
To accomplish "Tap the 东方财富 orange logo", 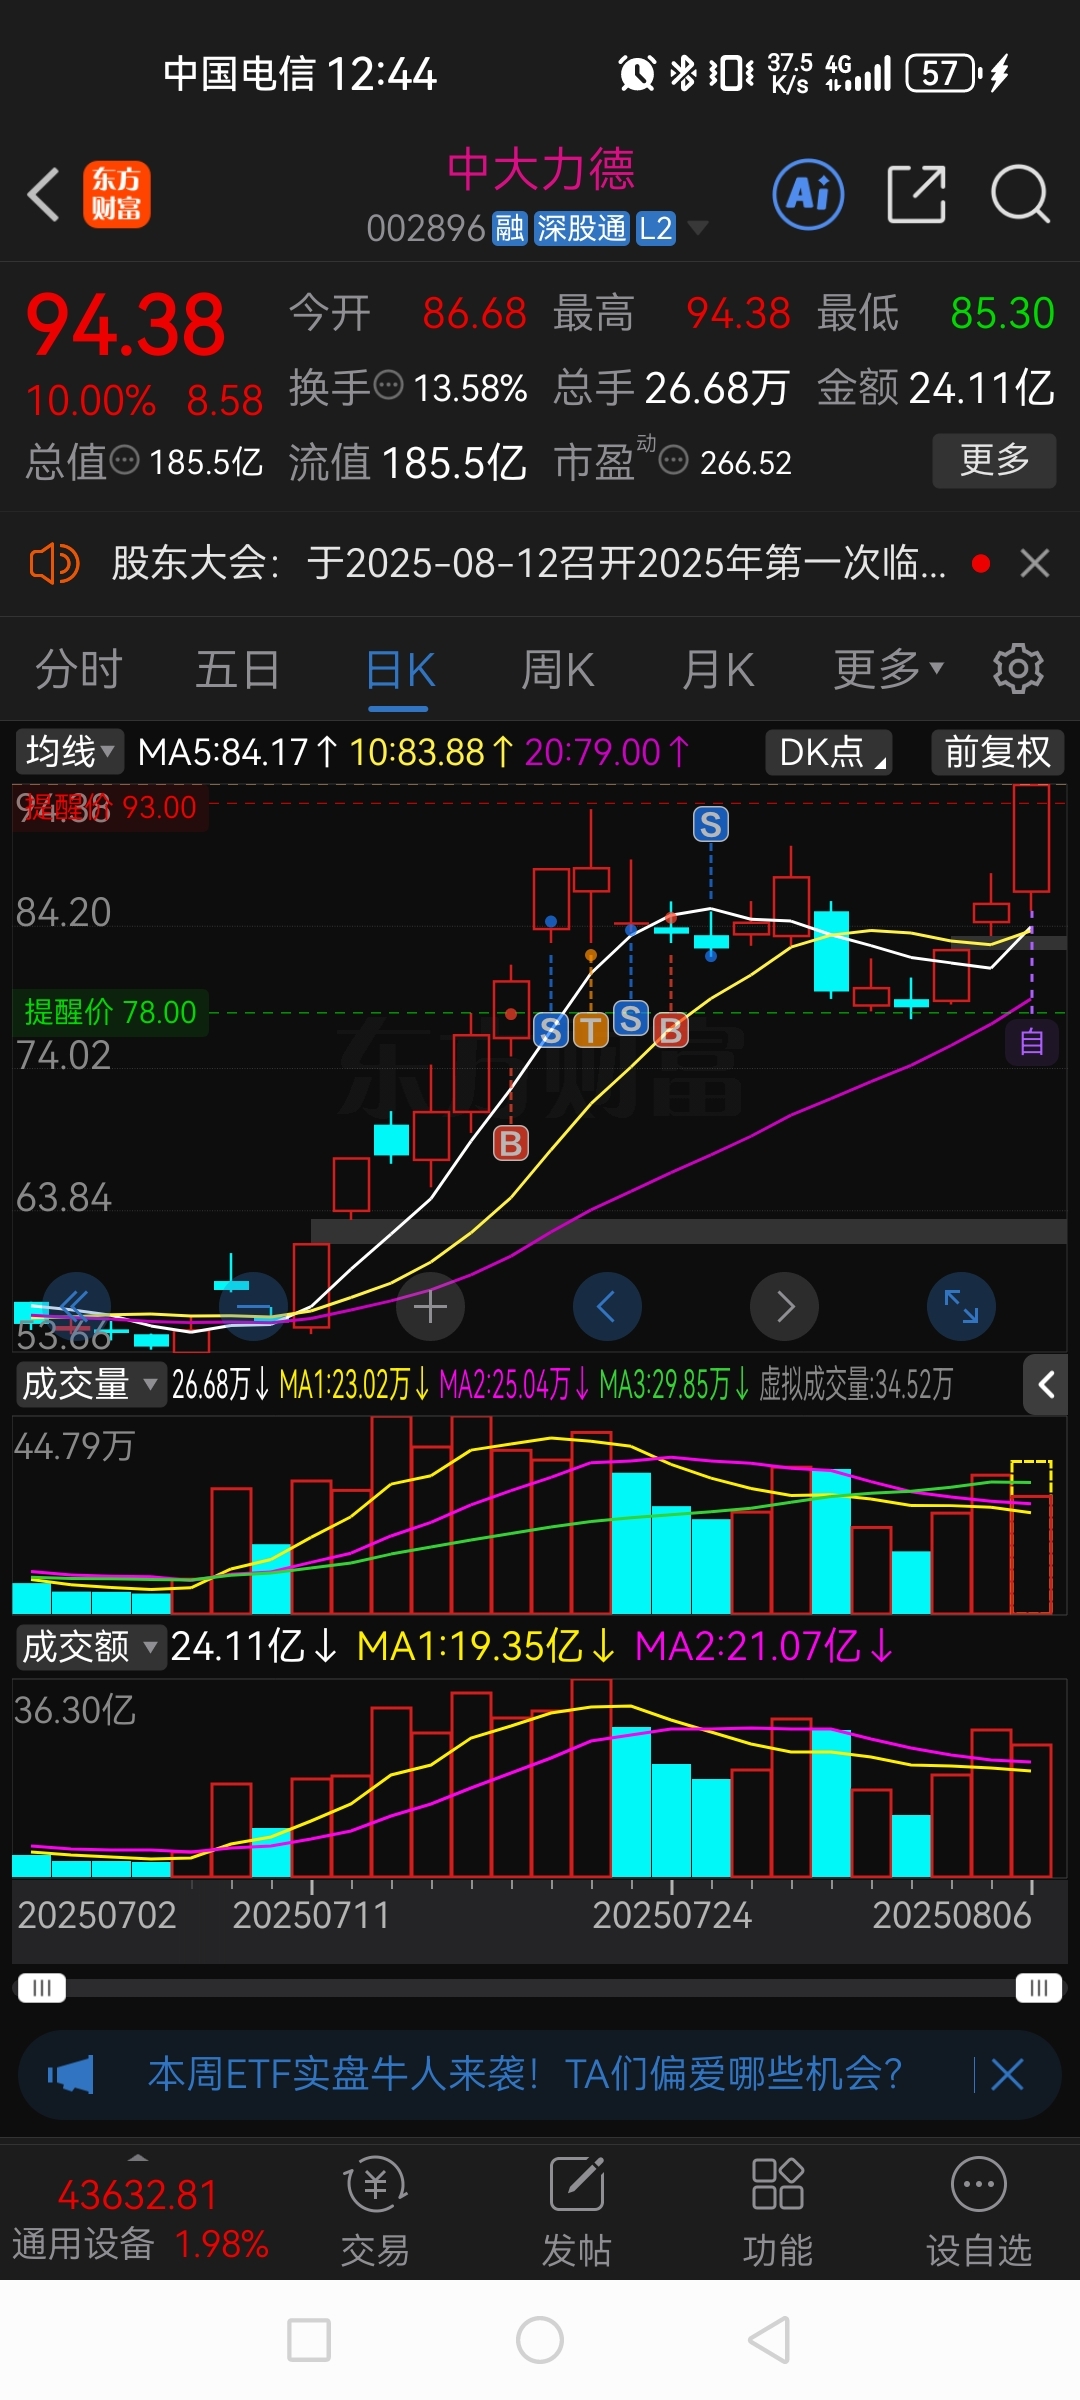I will click(x=117, y=194).
